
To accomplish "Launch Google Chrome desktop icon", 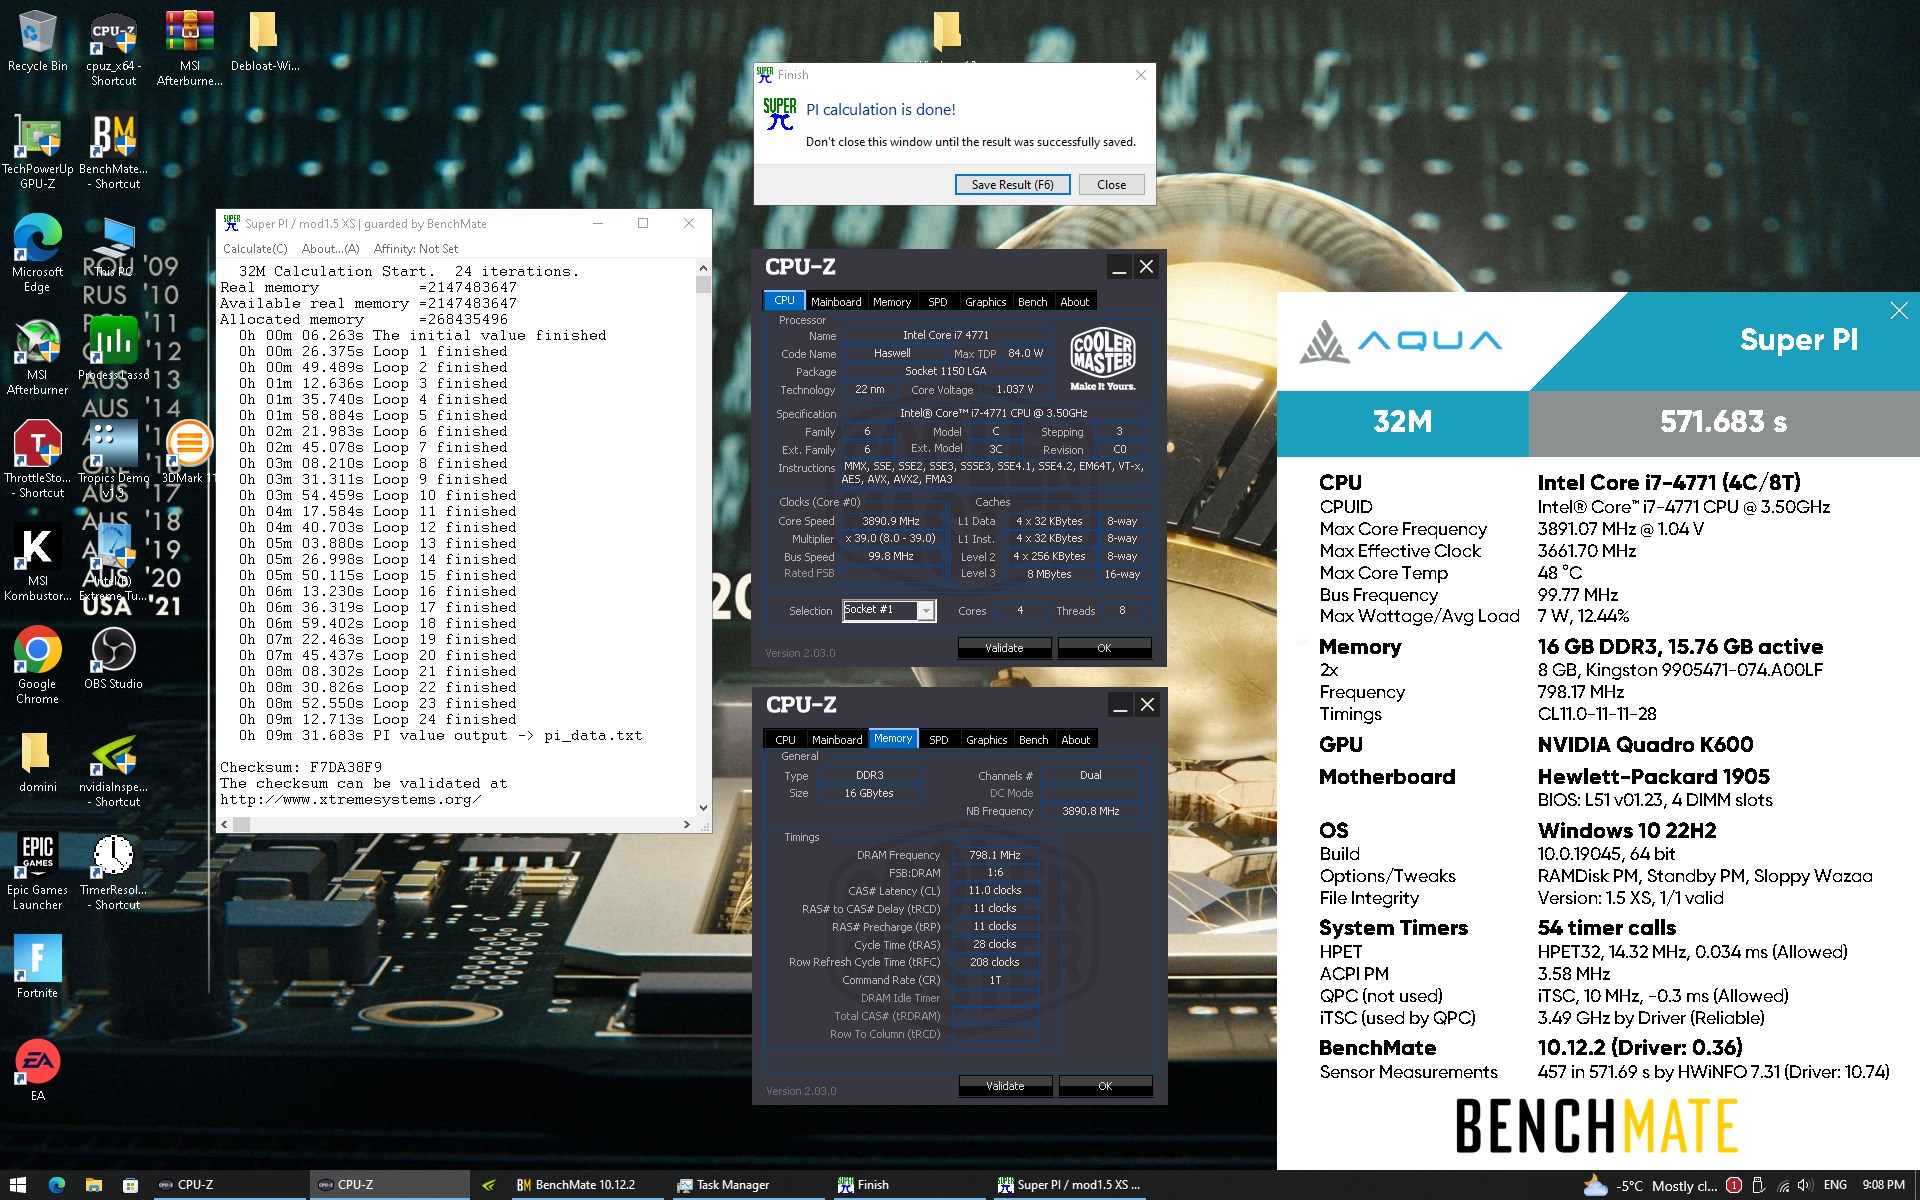I will tap(37, 666).
